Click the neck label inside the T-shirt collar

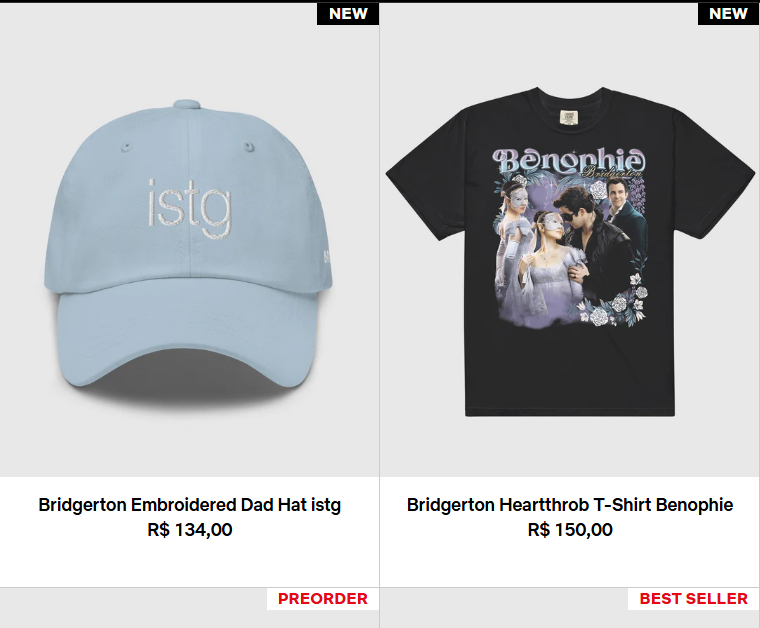[x=569, y=117]
